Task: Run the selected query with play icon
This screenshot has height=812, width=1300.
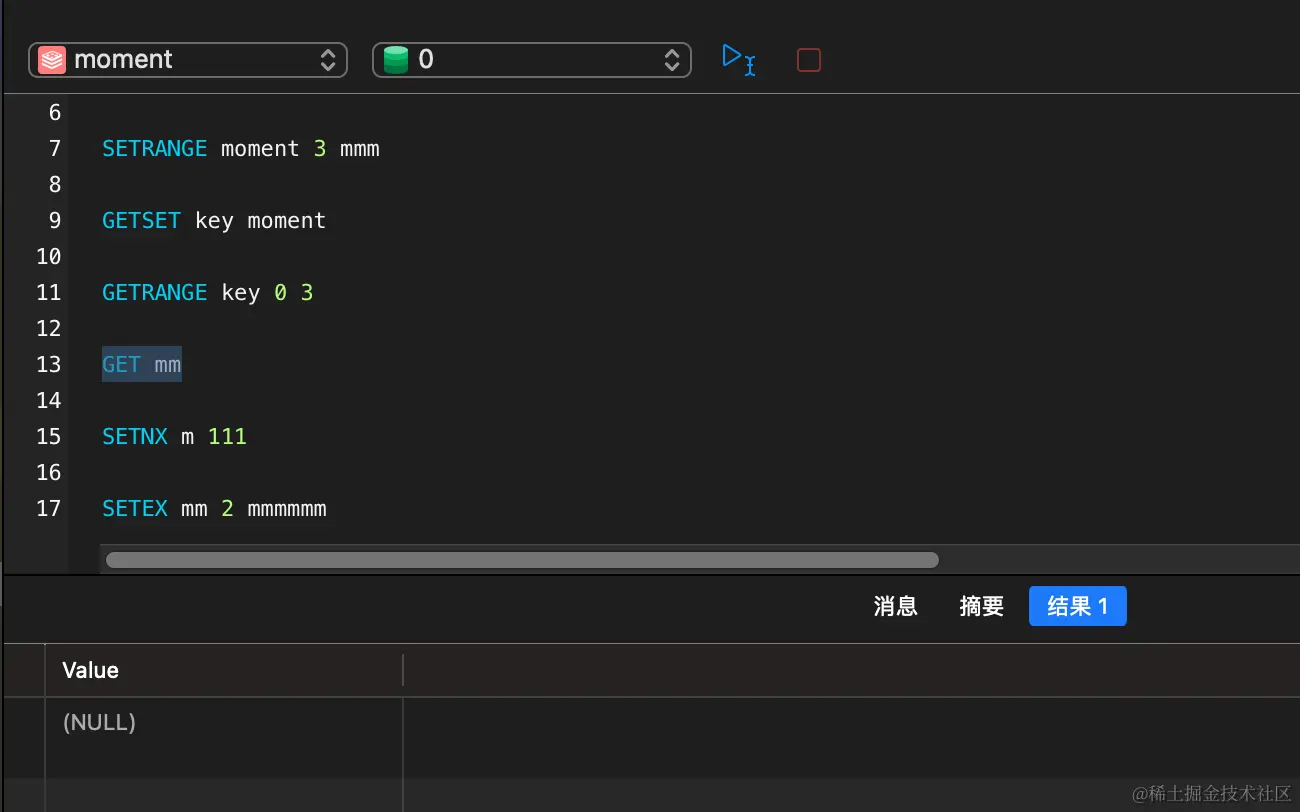Action: [x=738, y=59]
